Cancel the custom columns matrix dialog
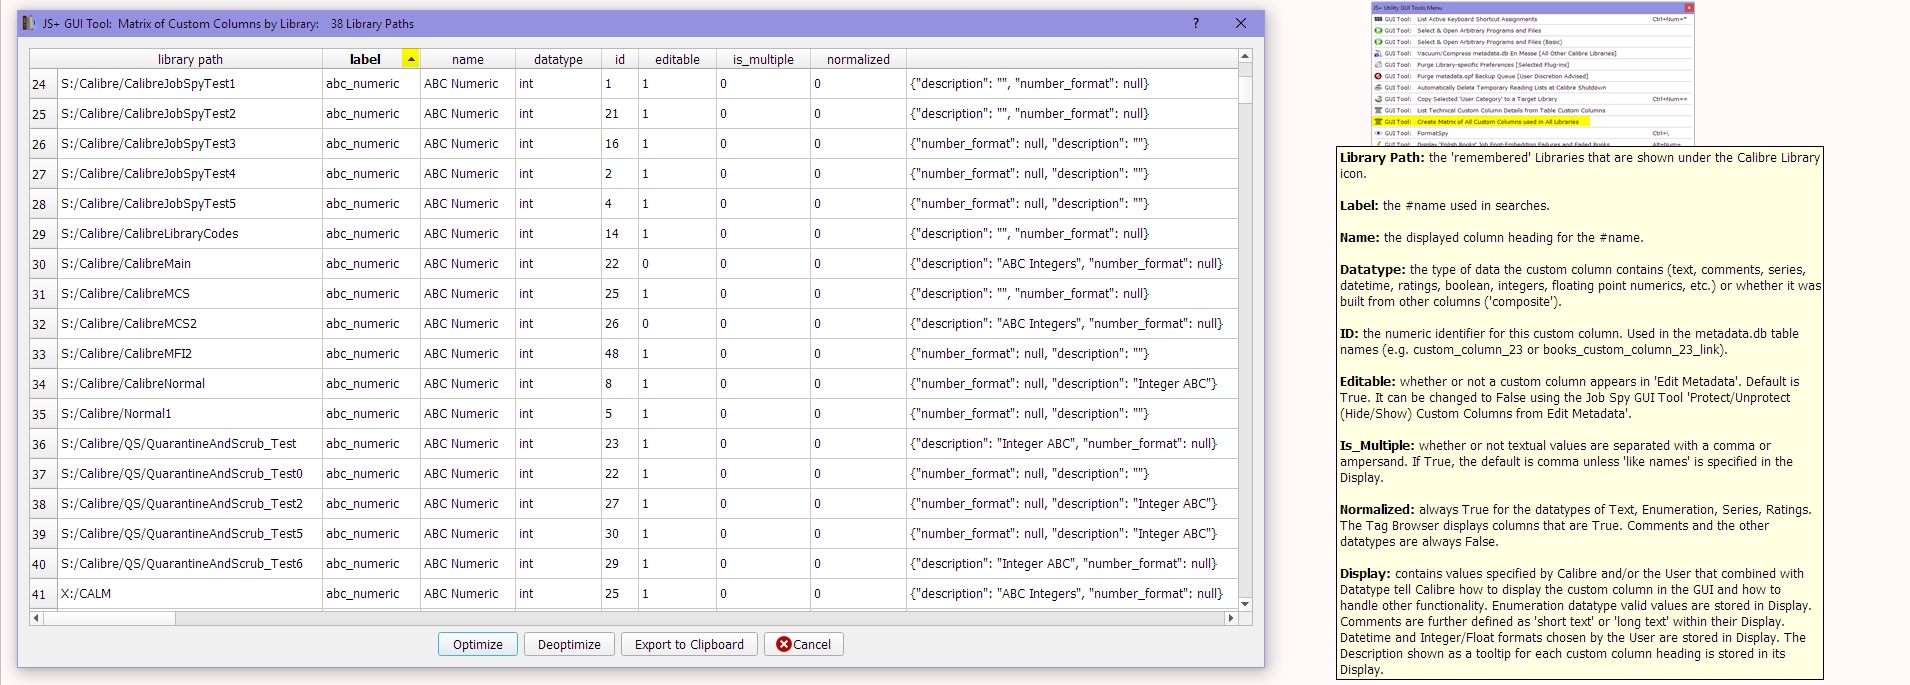The height and width of the screenshot is (685, 1910). coord(804,644)
